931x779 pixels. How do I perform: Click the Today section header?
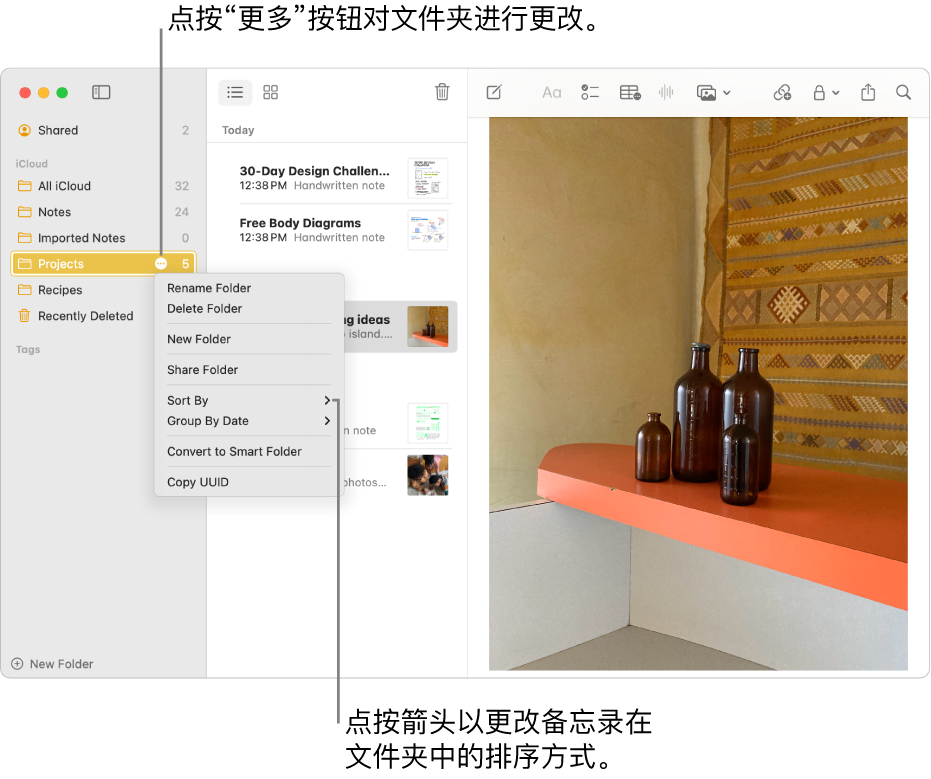(x=238, y=130)
